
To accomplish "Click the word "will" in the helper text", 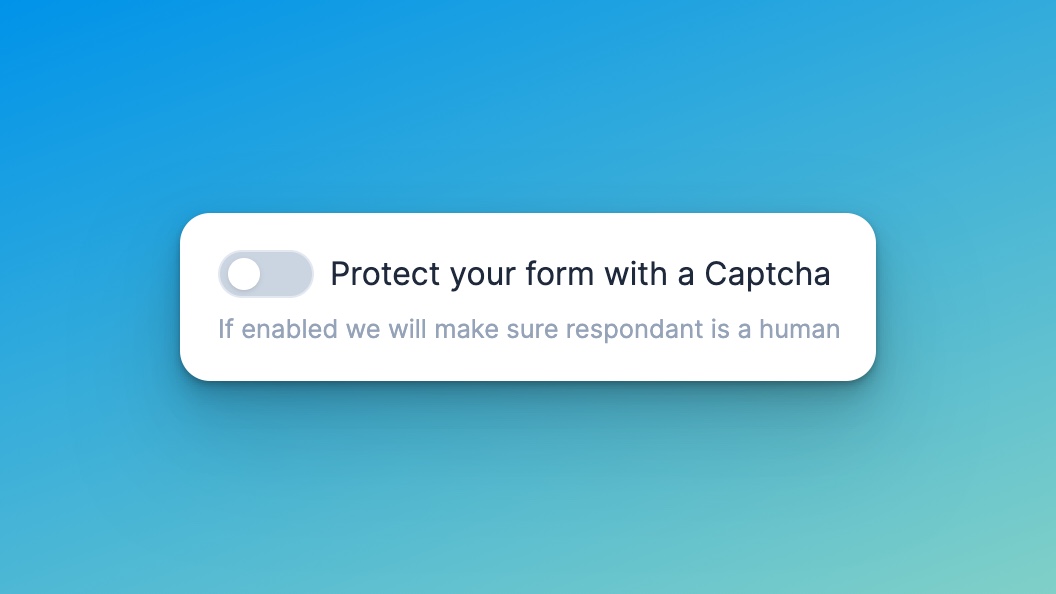I will pyautogui.click(x=405, y=329).
